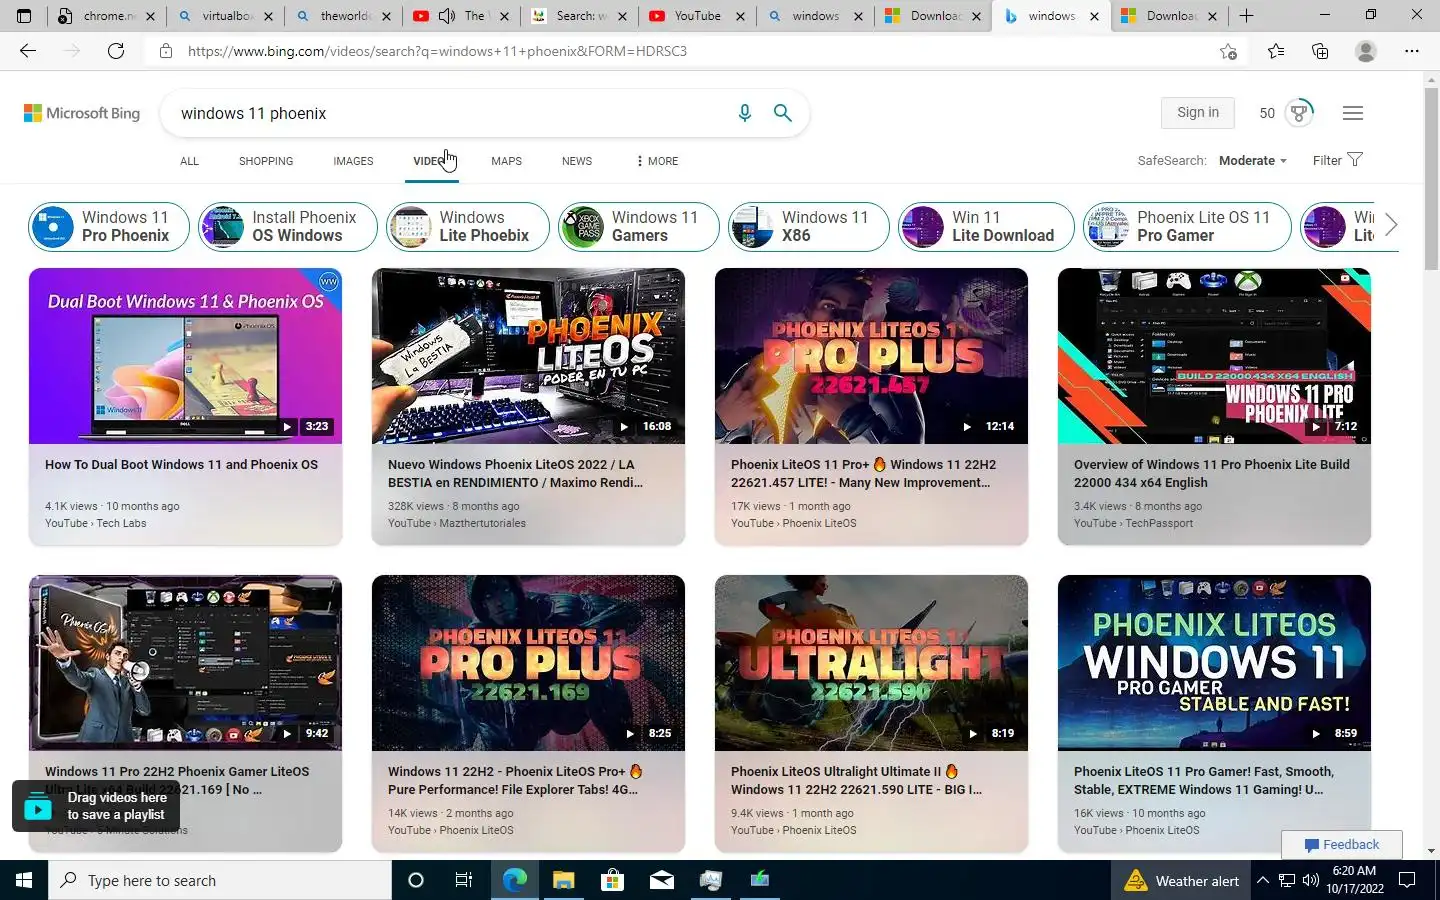The width and height of the screenshot is (1440, 900).
Task: Switch to the IMAGES tab
Action: point(353,161)
